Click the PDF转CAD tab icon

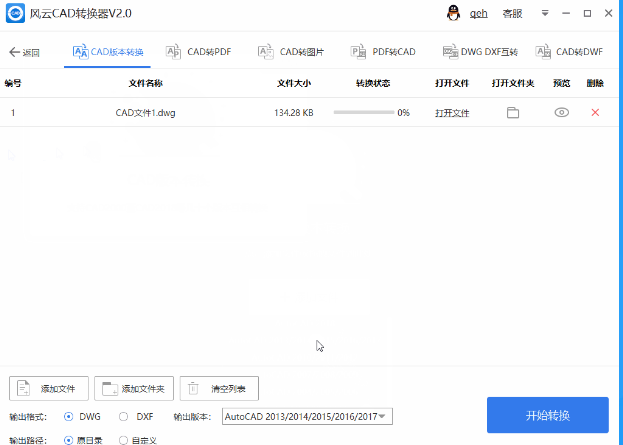pyautogui.click(x=358, y=52)
